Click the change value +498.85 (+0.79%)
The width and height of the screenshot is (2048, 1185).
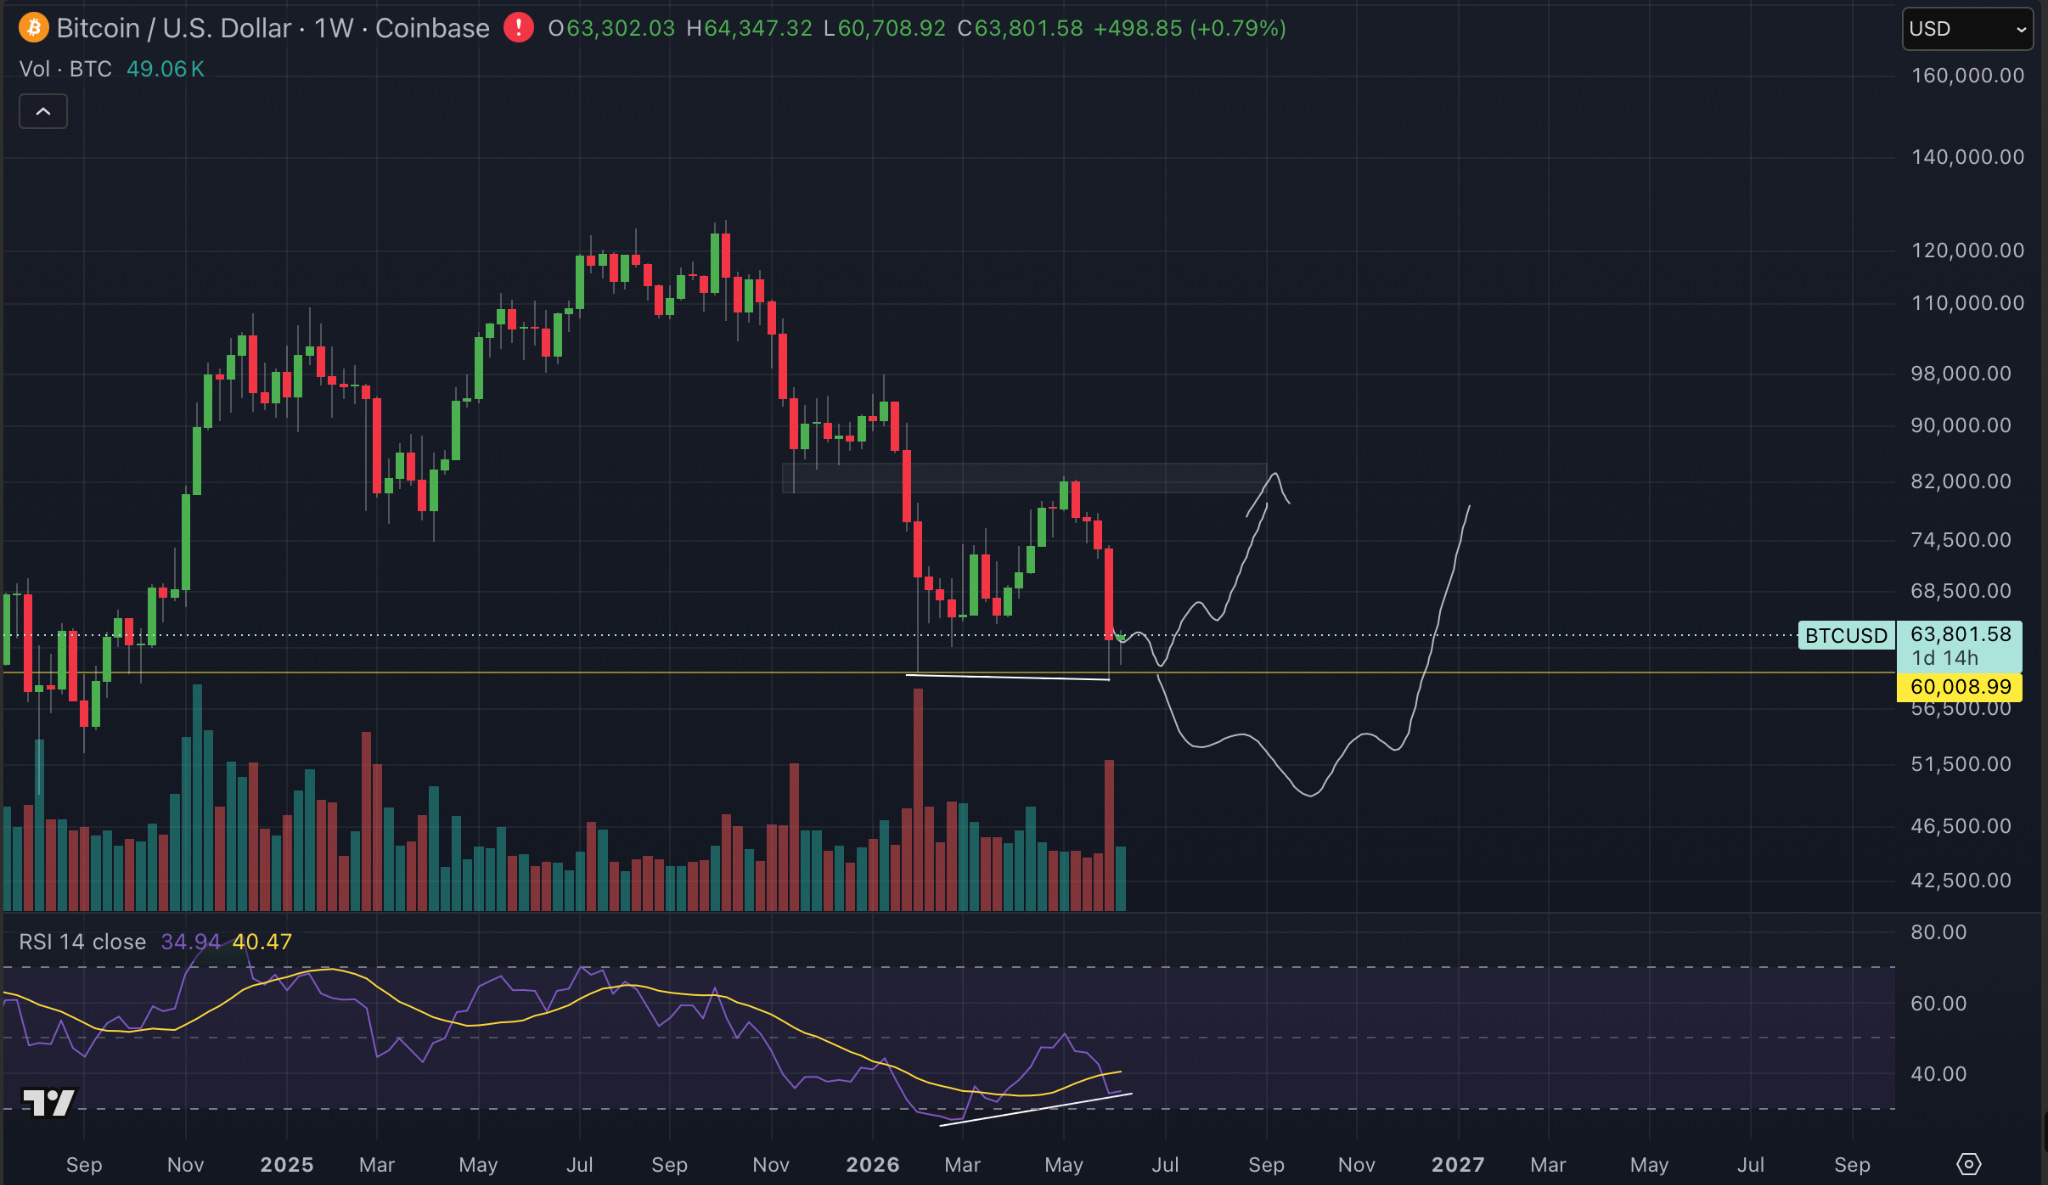click(x=1190, y=28)
